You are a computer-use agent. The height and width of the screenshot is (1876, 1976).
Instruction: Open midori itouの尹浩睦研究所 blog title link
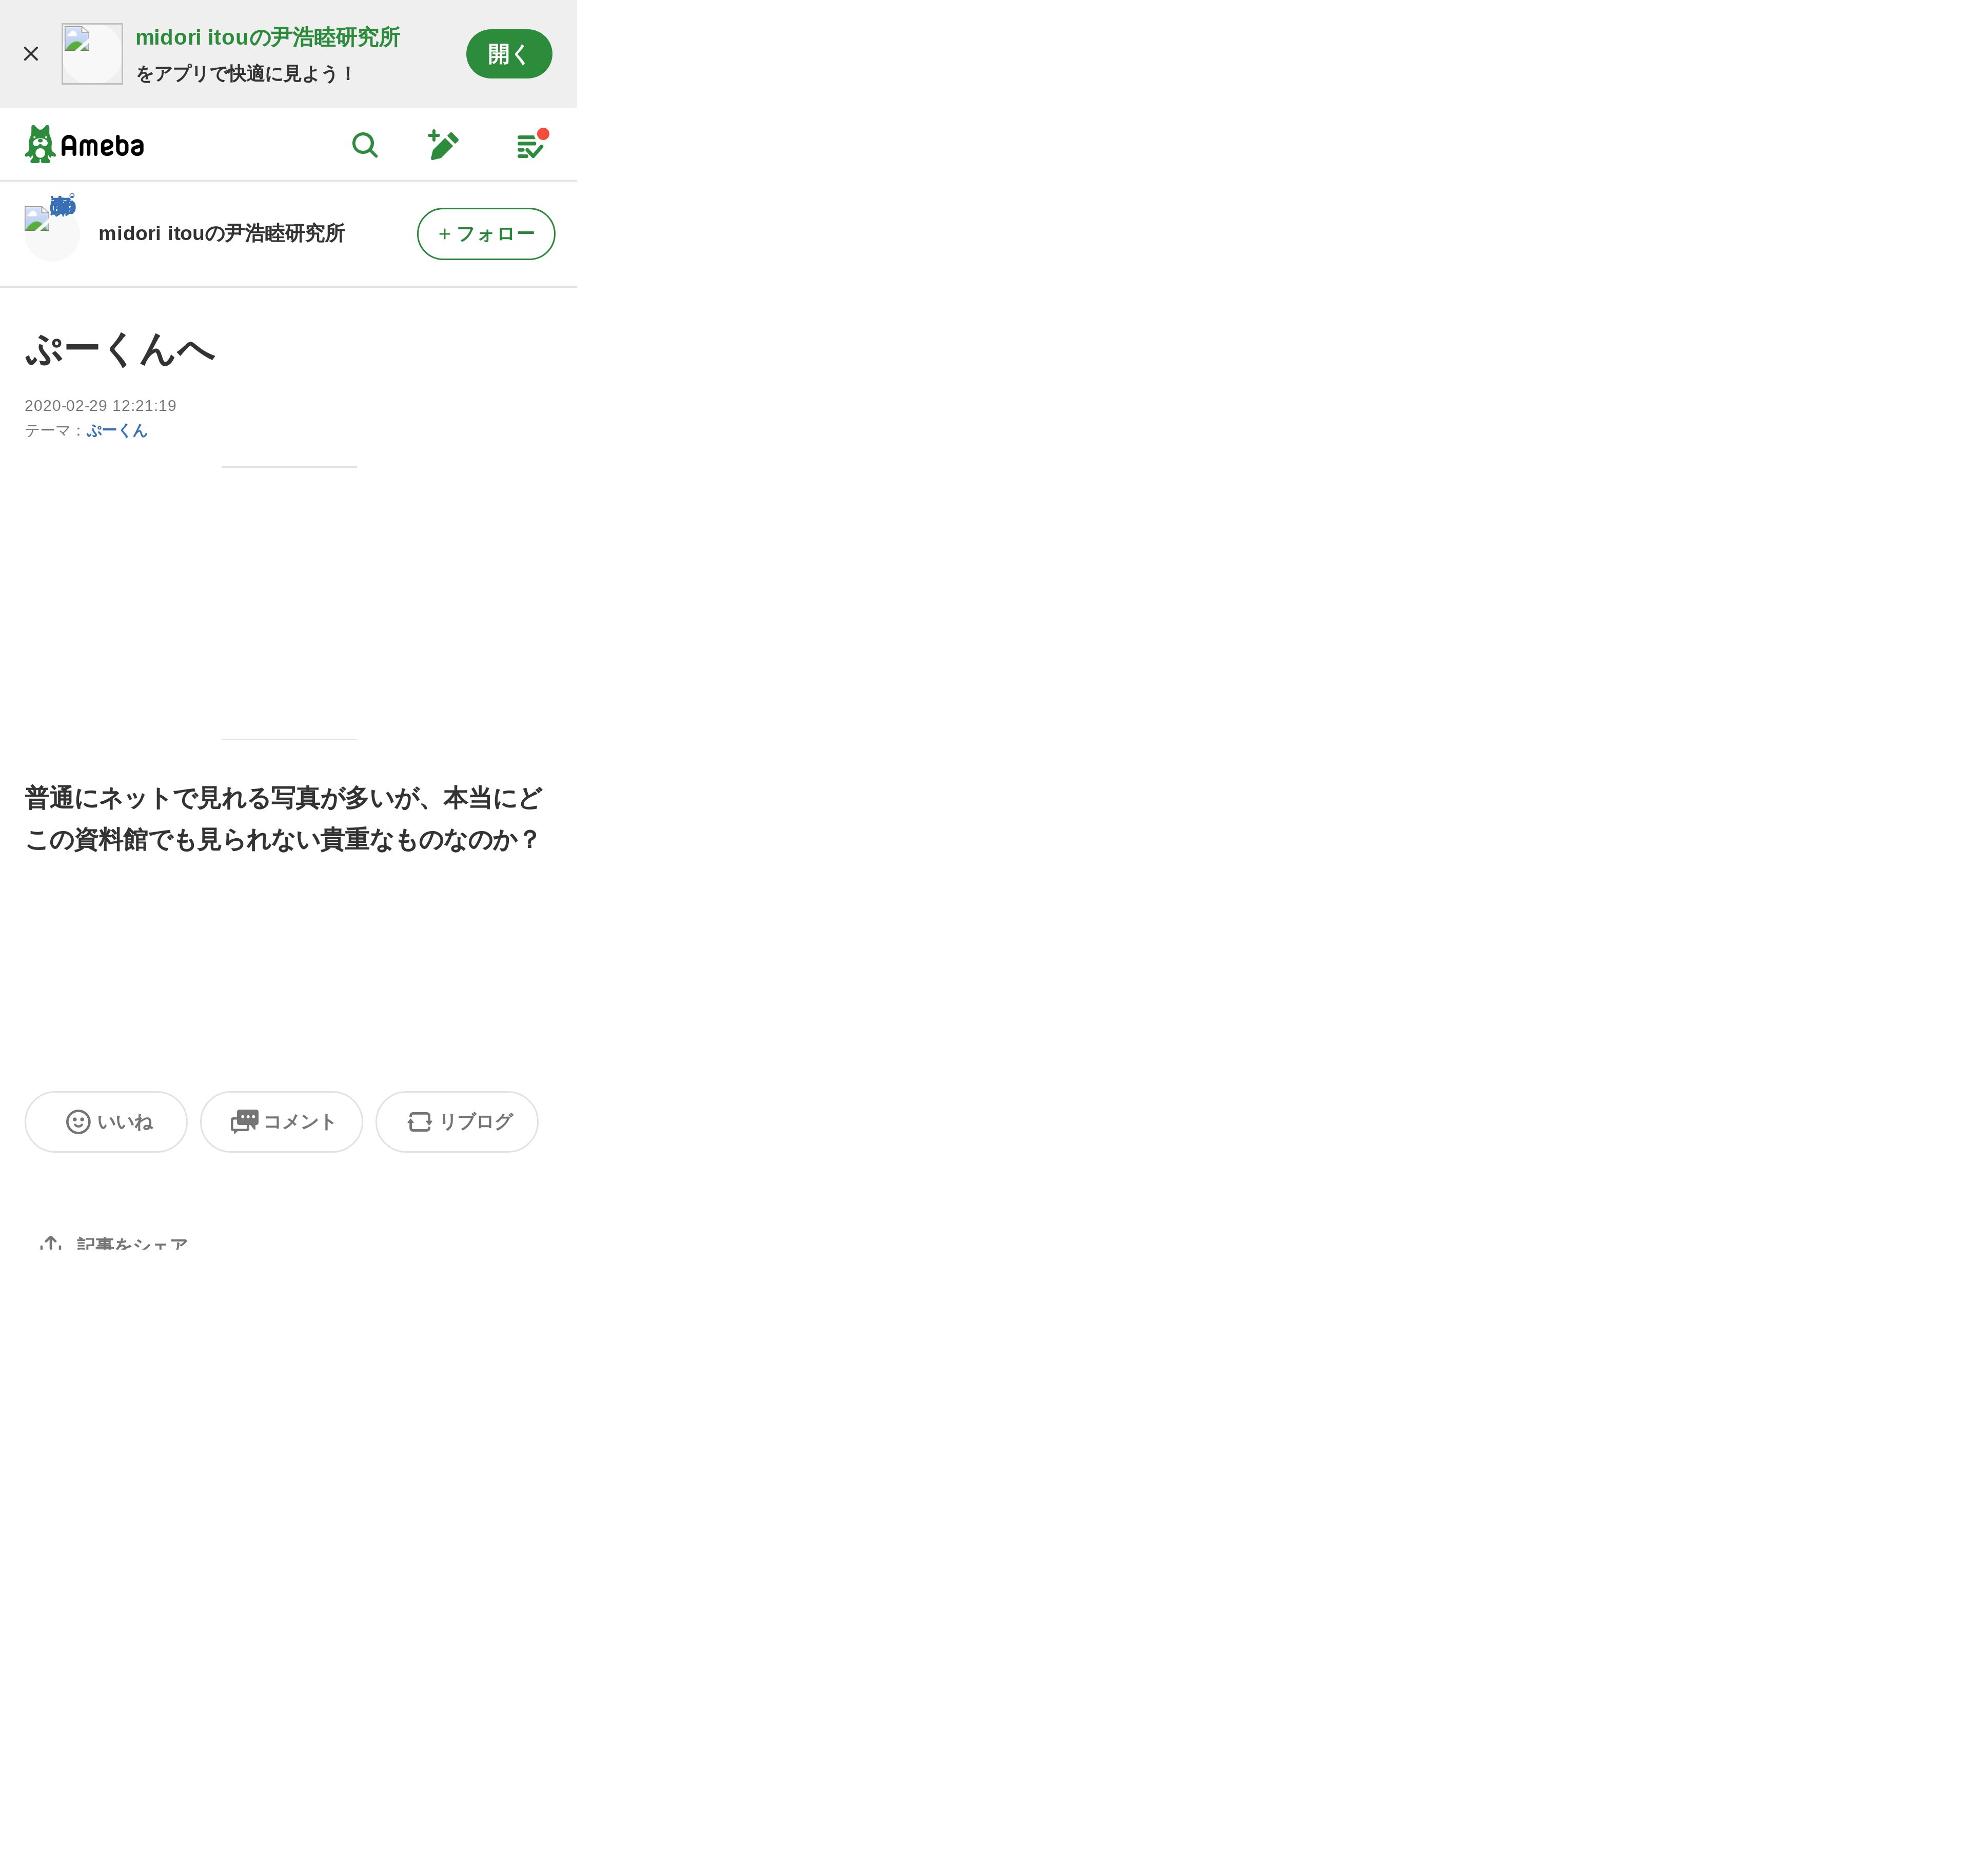click(x=222, y=234)
